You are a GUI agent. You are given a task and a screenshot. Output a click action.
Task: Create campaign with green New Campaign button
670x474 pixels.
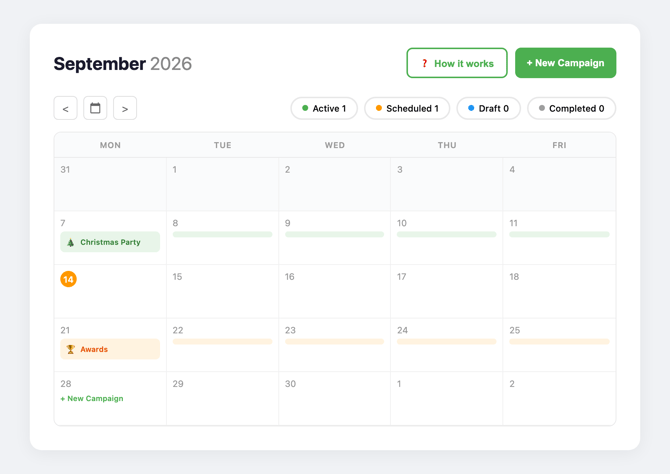coord(565,63)
